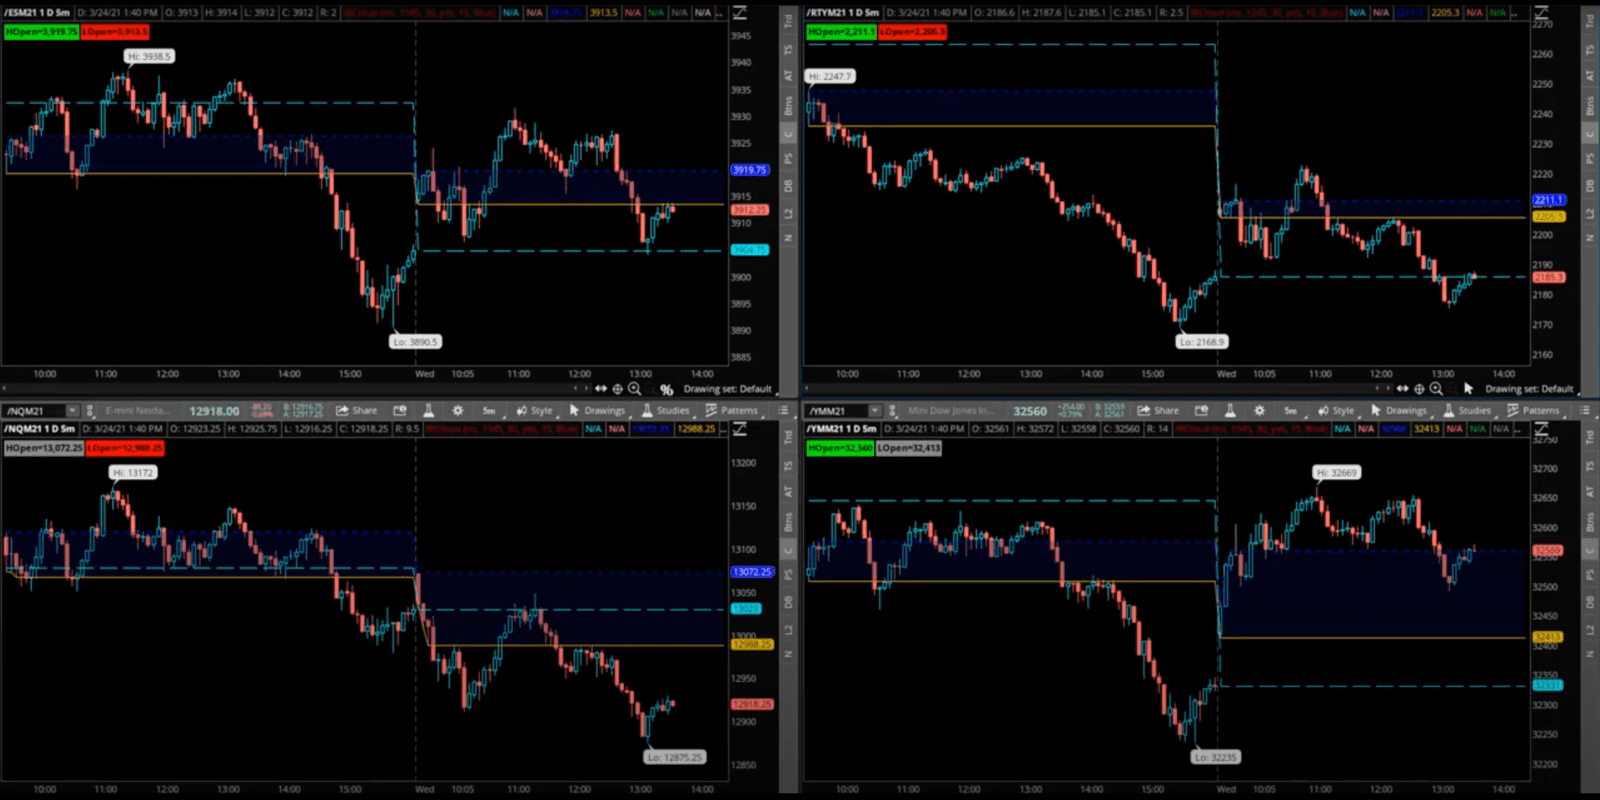Click the Lo: 12875.25 price bubble
This screenshot has width=1600, height=800.
coord(675,757)
